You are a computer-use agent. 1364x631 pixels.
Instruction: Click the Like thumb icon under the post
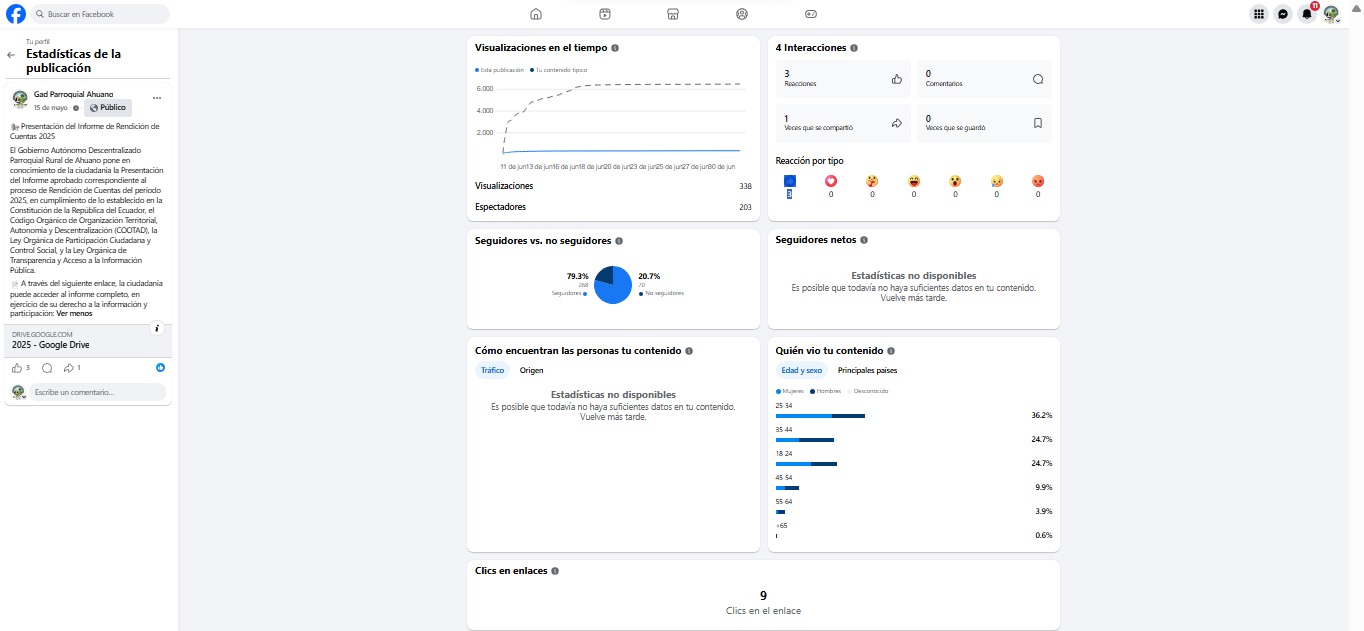click(x=17, y=368)
